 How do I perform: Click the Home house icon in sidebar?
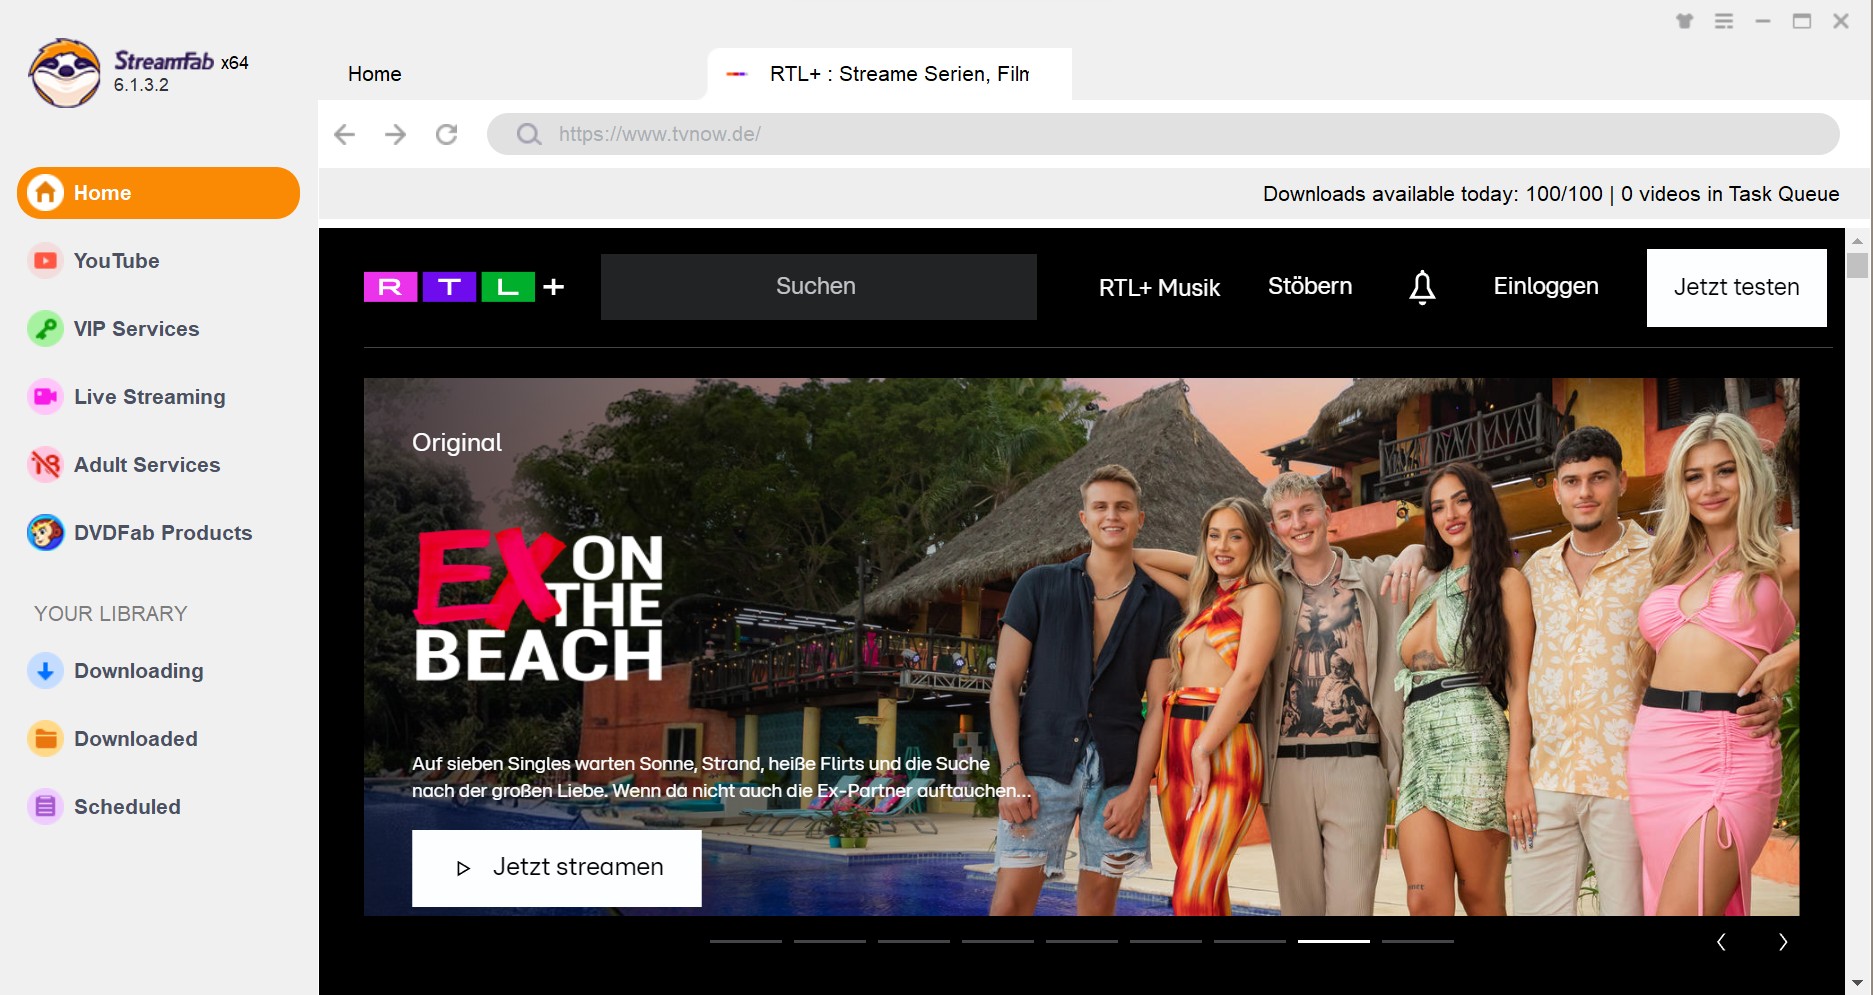[x=45, y=193]
